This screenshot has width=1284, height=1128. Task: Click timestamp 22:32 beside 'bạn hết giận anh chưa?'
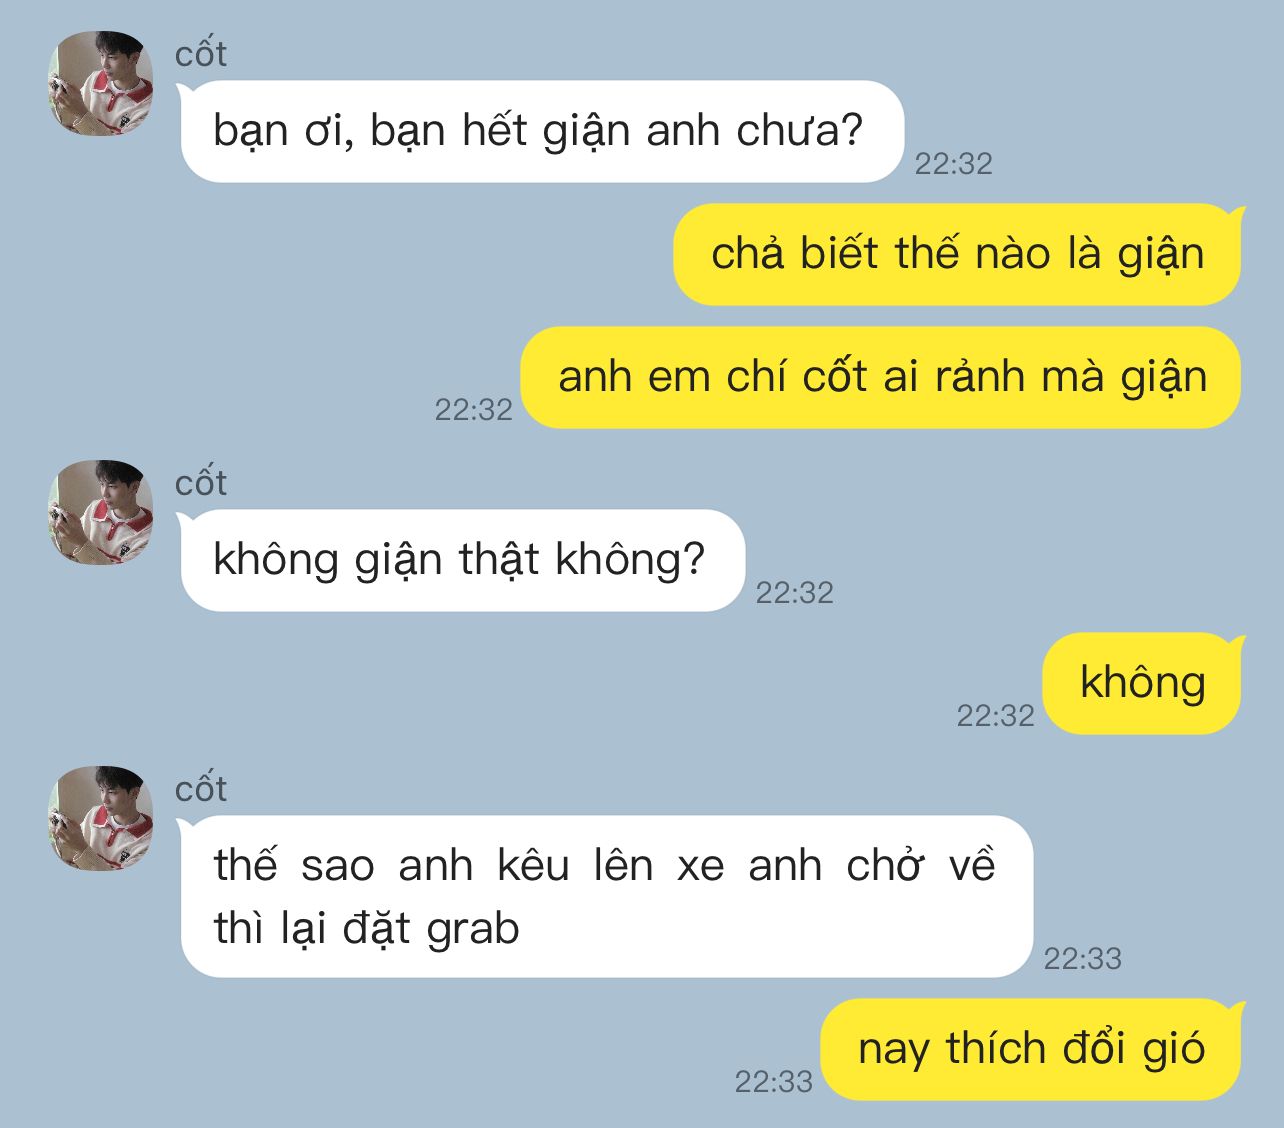click(x=953, y=164)
